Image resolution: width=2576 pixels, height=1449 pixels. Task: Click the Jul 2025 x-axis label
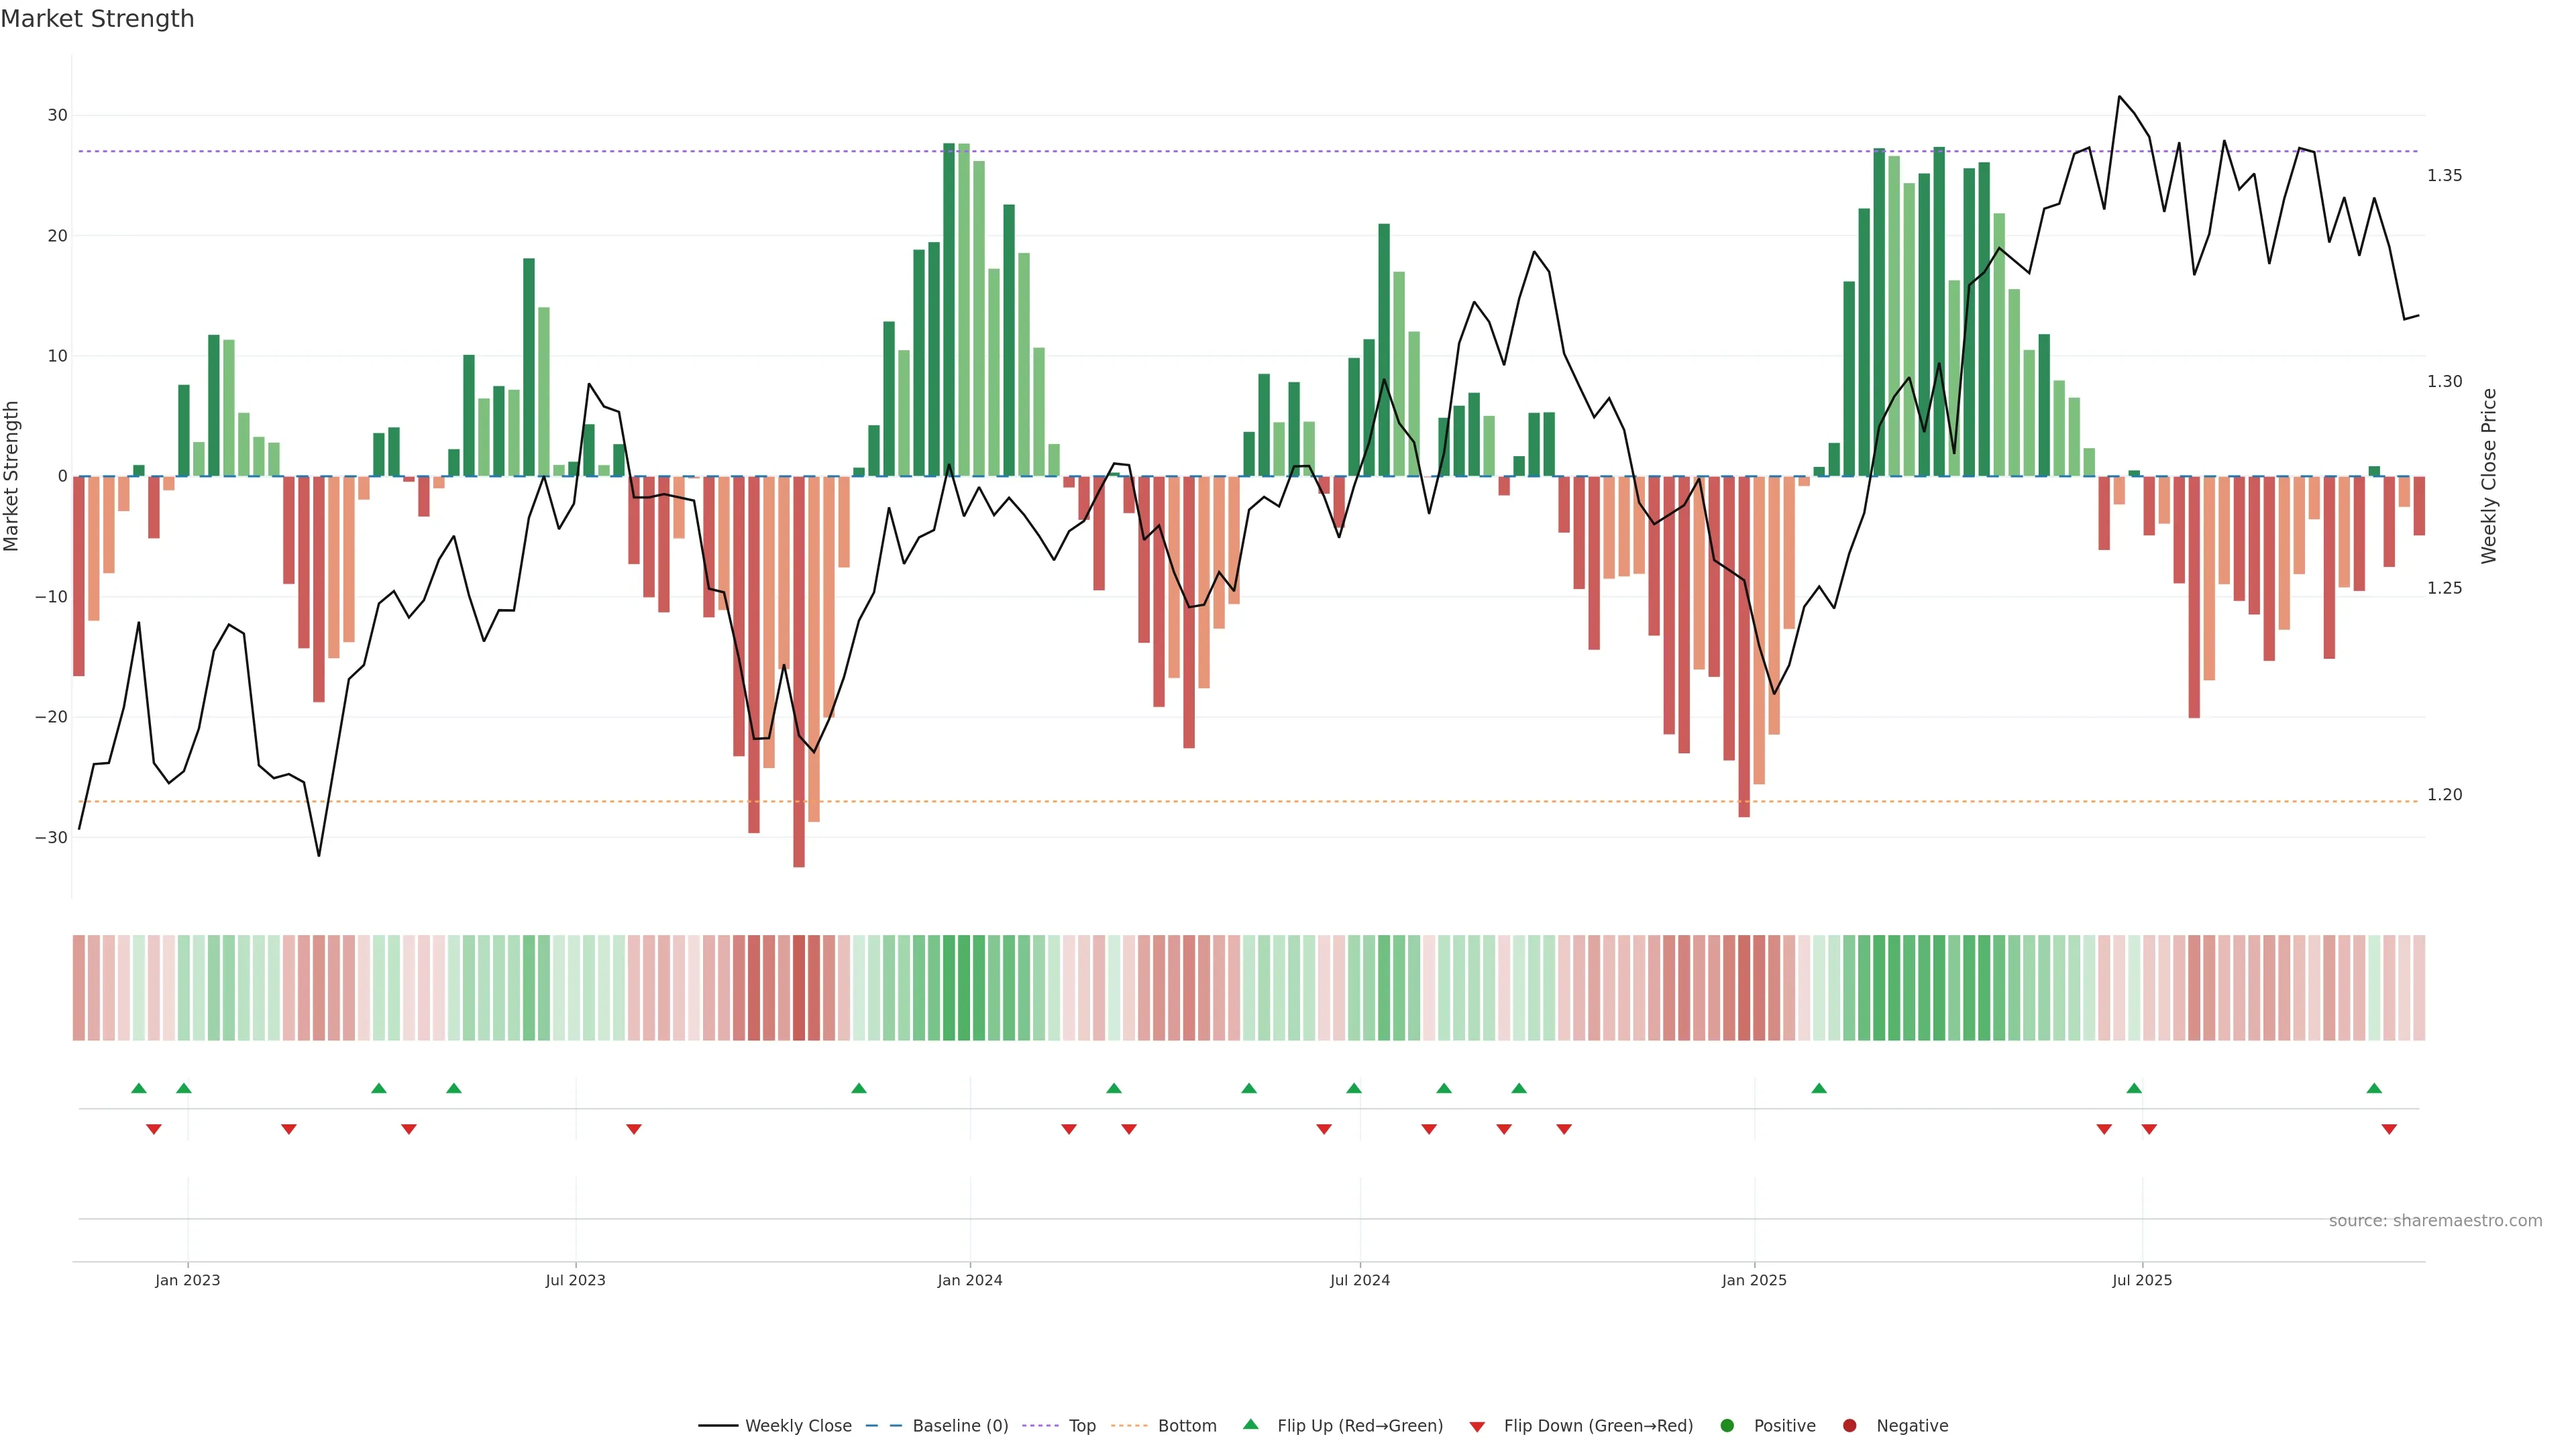pos(2141,1280)
